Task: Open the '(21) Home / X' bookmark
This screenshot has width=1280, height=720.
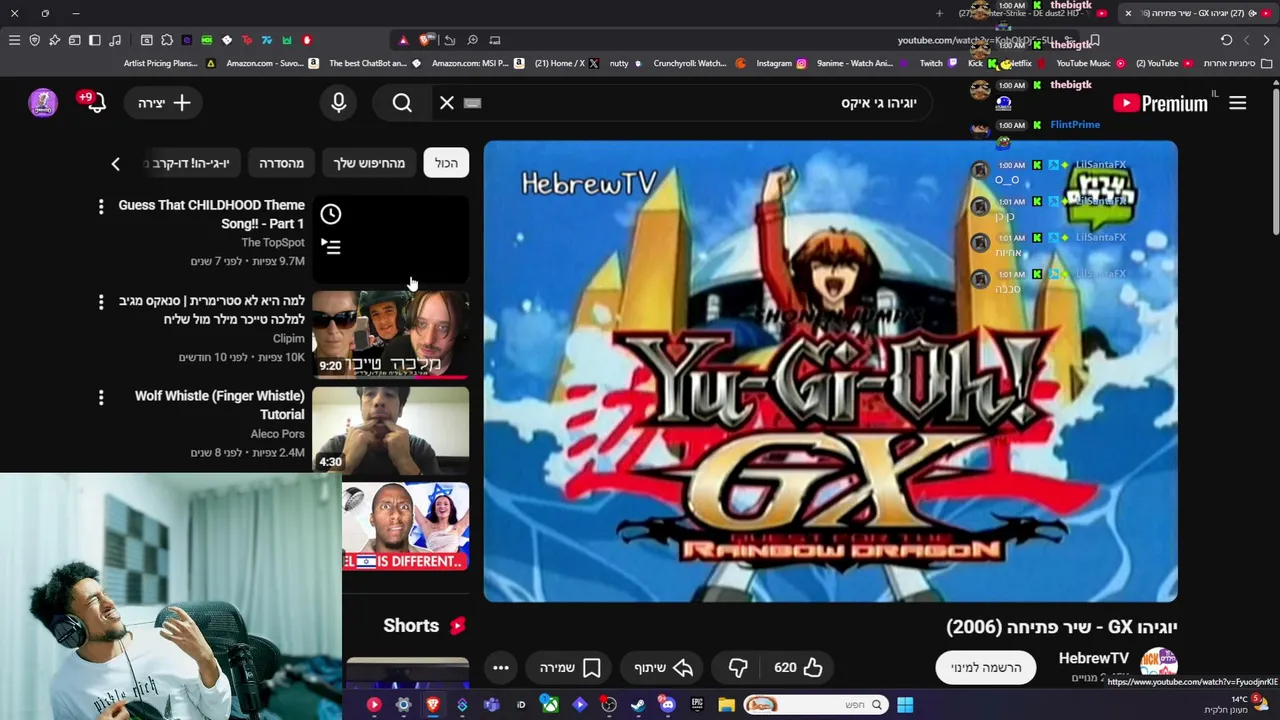Action: pos(566,63)
